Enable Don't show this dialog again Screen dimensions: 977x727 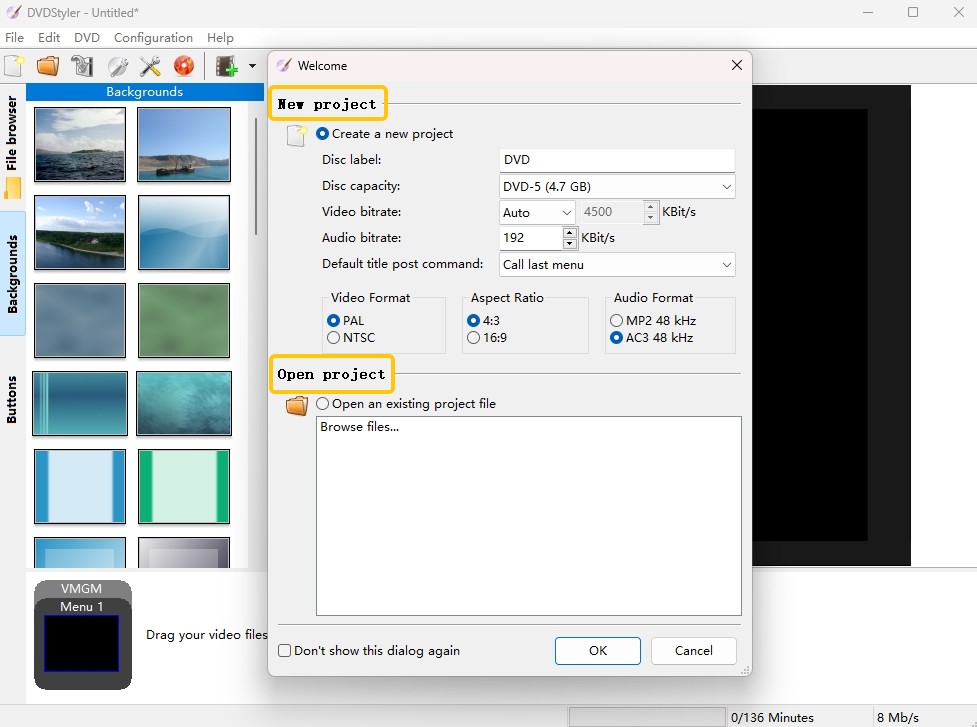pos(284,650)
